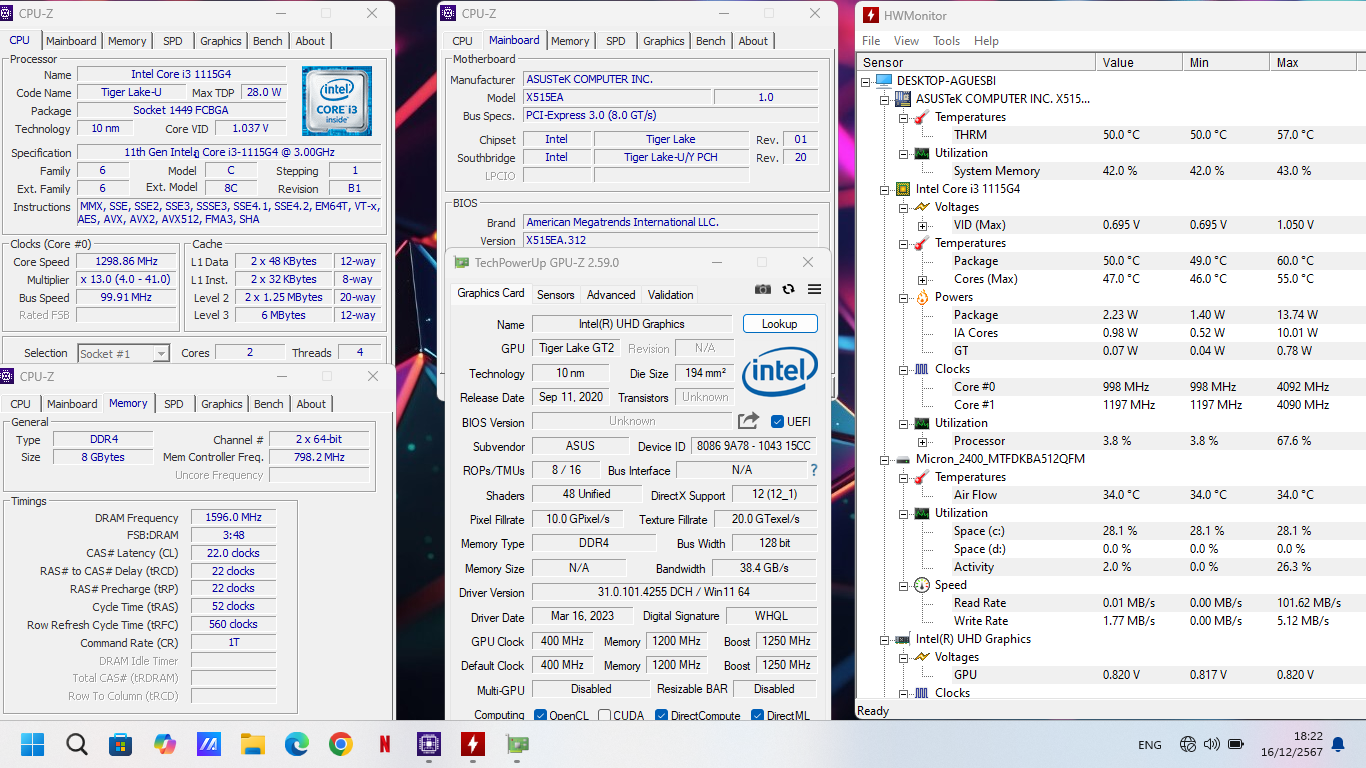The width and height of the screenshot is (1366, 768).
Task: Toggle the DirectCompute checkbox
Action: pyautogui.click(x=661, y=715)
